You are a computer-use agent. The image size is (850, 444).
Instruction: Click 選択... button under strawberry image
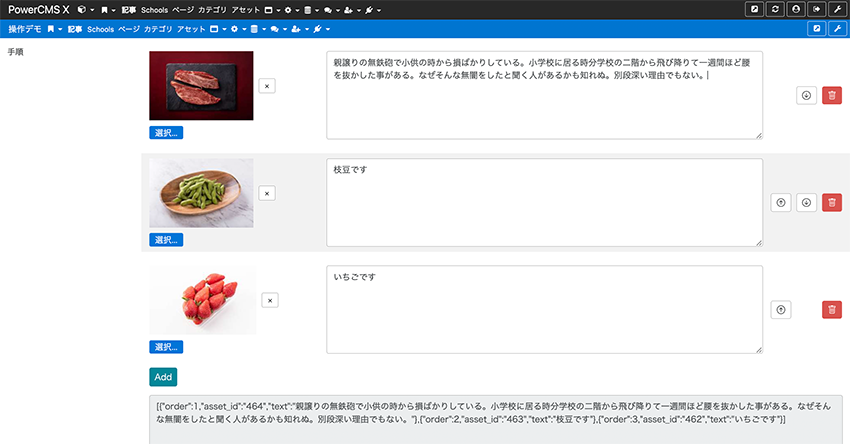coord(166,347)
